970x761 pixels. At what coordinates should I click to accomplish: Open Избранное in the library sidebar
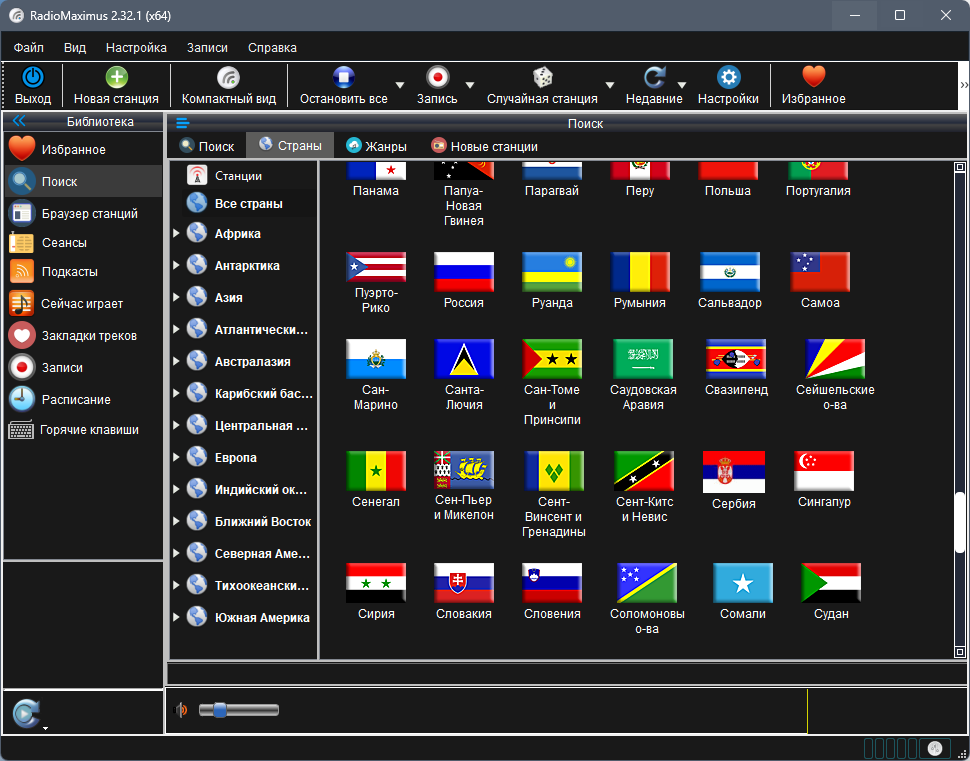pyautogui.click(x=83, y=150)
